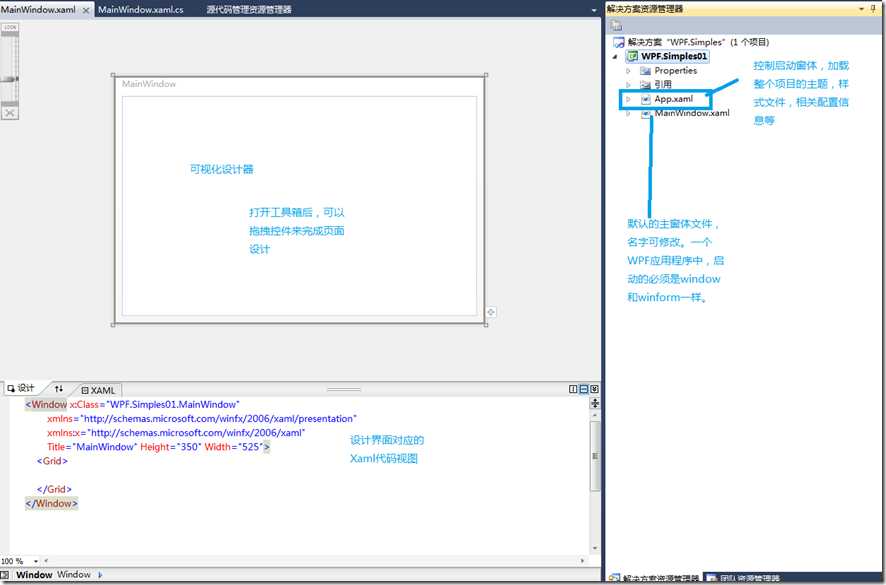Click the xmlns presentation namespace line
The image size is (886, 585).
(202, 419)
